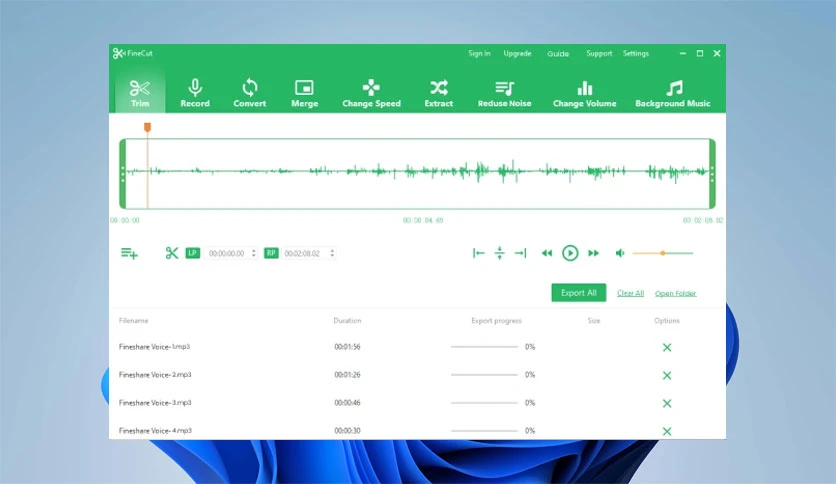The height and width of the screenshot is (484, 836).
Task: Click Sign In in title bar
Action: (x=479, y=53)
